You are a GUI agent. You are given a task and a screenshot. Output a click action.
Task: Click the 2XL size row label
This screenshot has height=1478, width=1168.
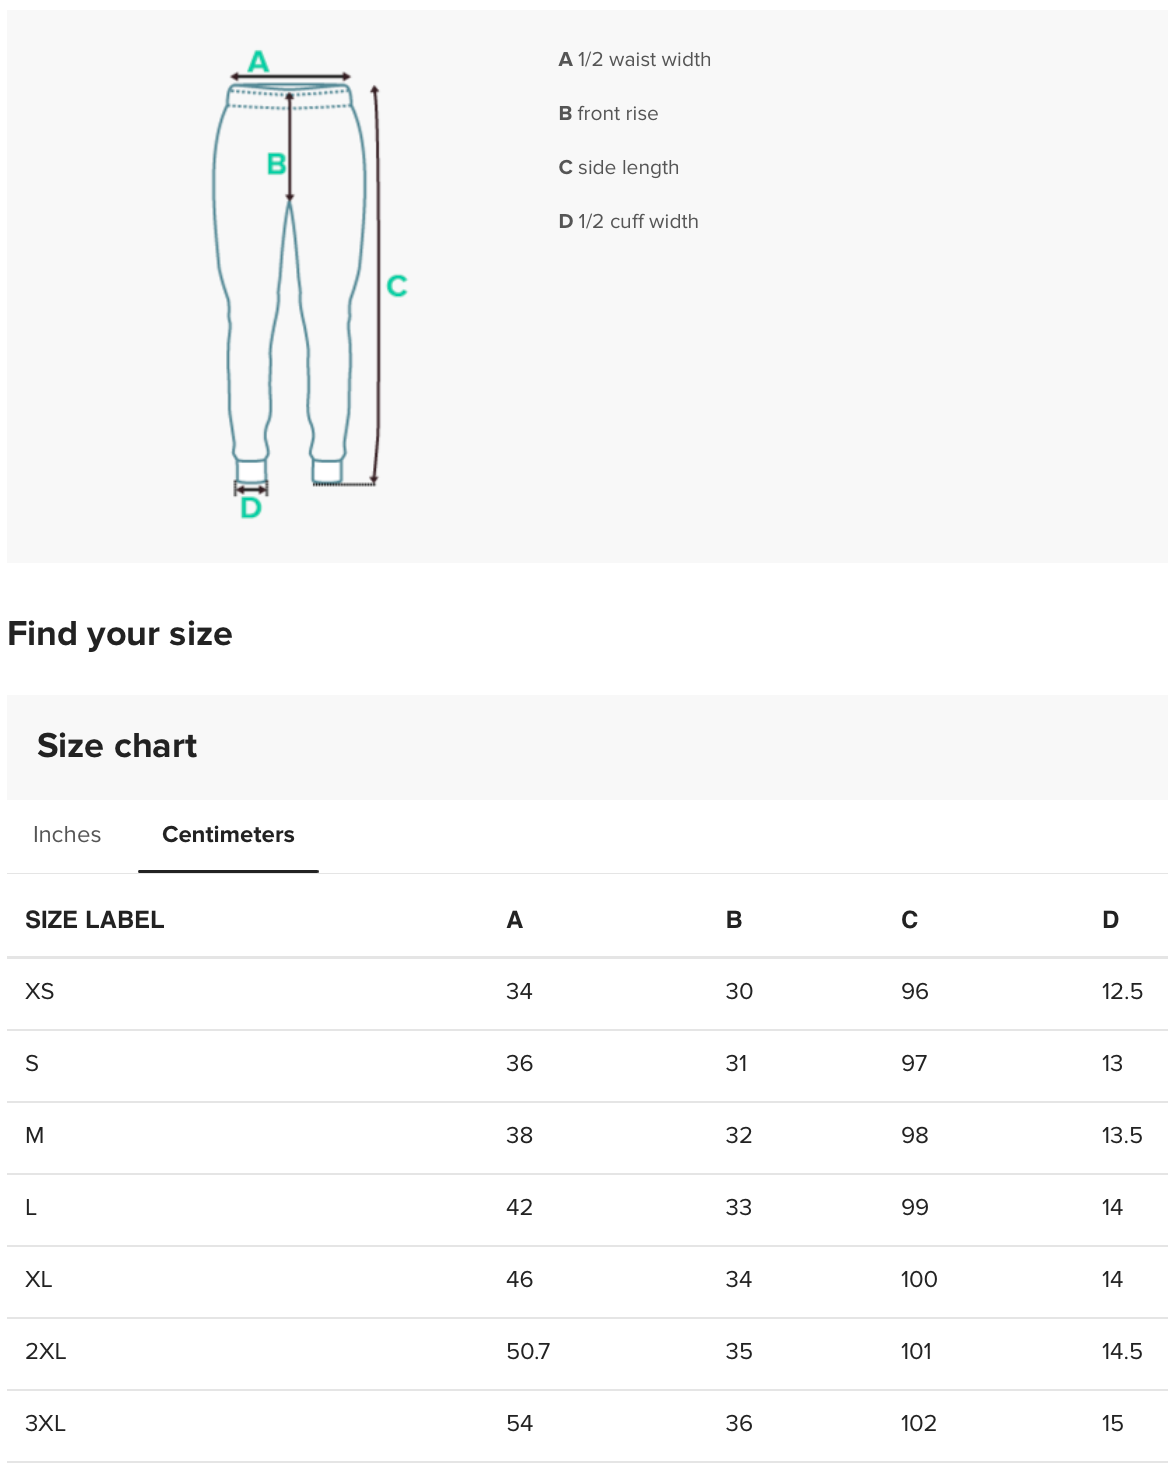[x=46, y=1352]
